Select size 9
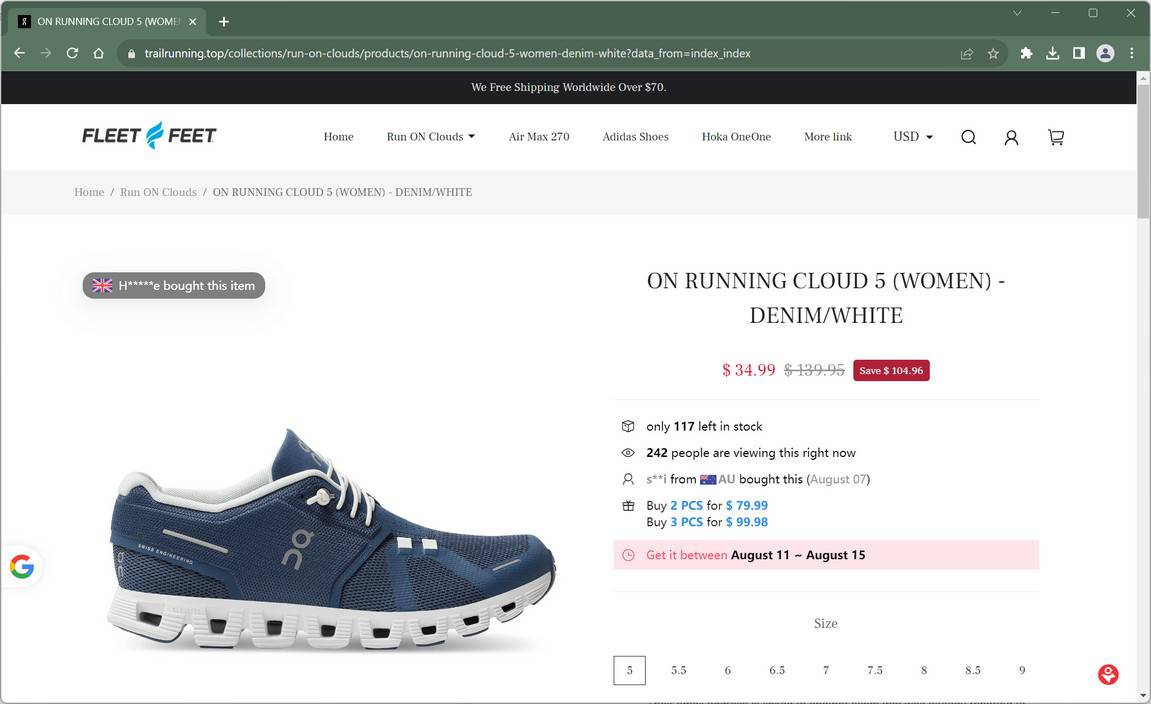The width and height of the screenshot is (1151, 704). [1022, 670]
